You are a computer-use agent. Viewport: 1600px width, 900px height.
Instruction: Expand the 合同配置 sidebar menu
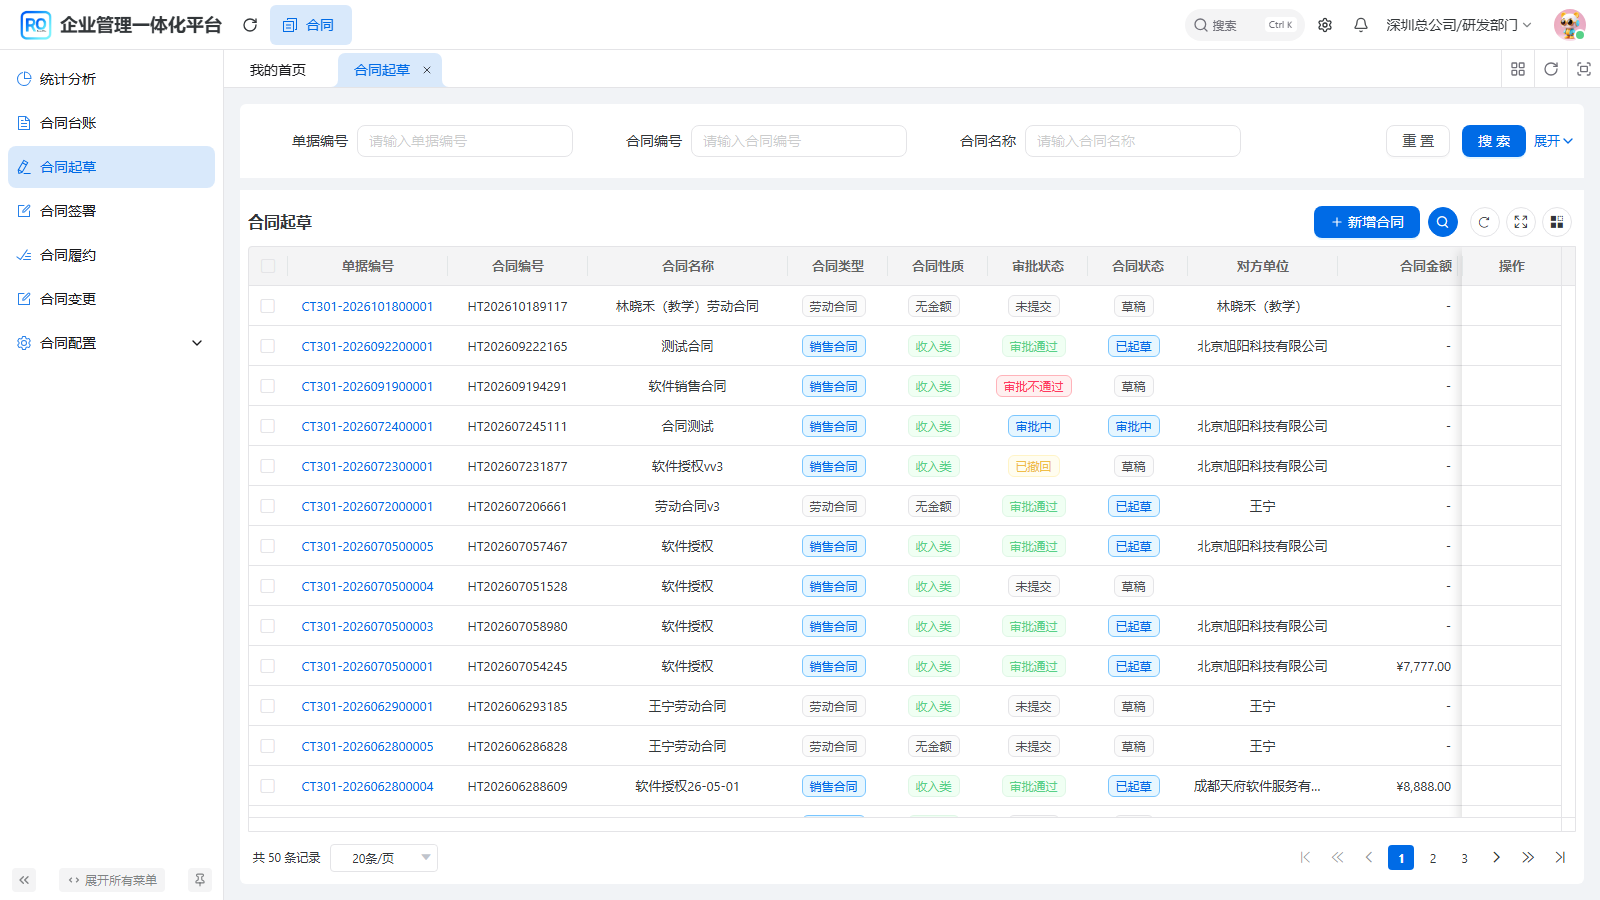tap(111, 343)
